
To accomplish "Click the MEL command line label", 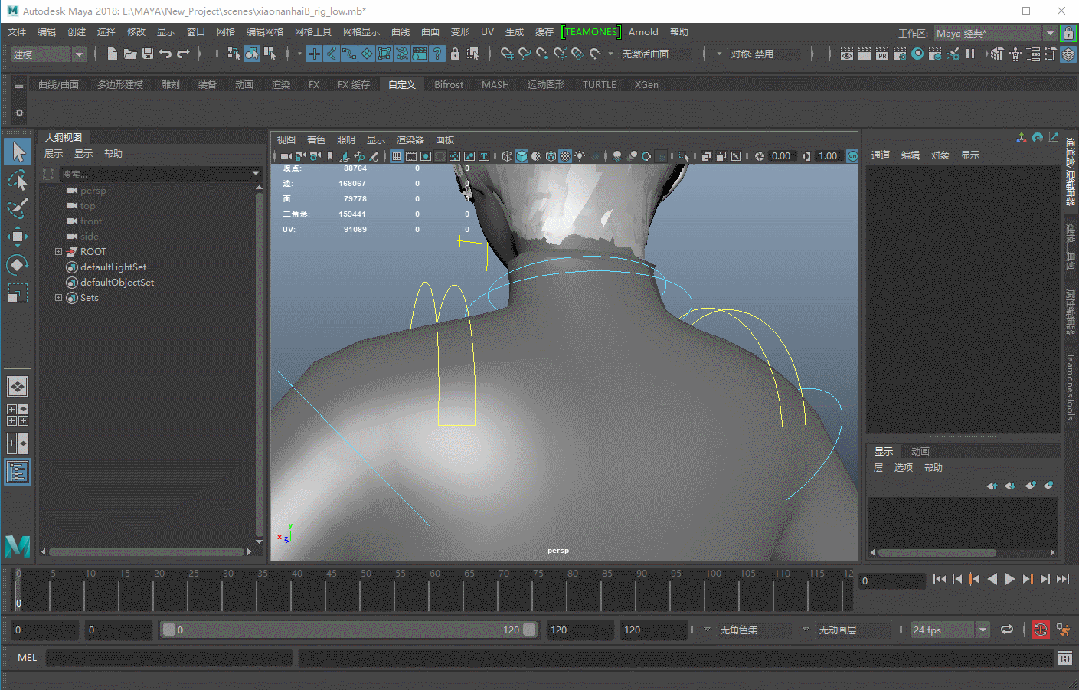I will coord(27,658).
